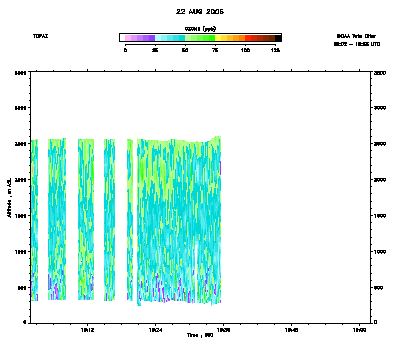The height and width of the screenshot is (360, 400).
Task: Select the black swatch at colorbar end
Action: (278, 38)
